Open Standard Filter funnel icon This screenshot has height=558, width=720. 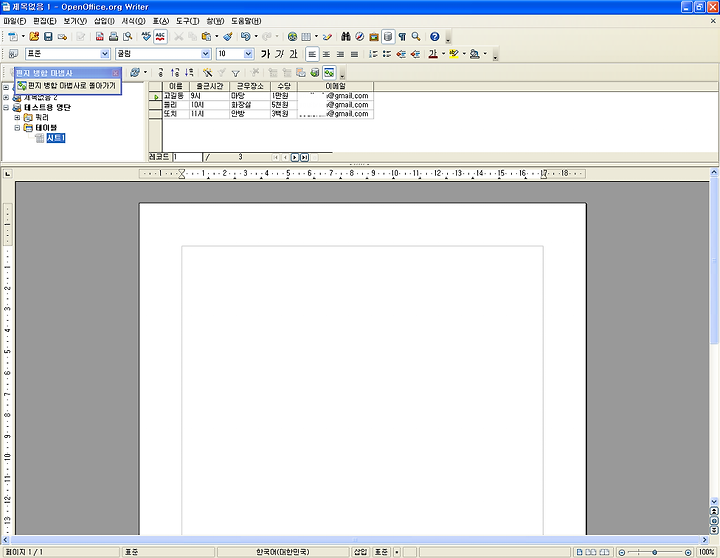click(x=236, y=73)
